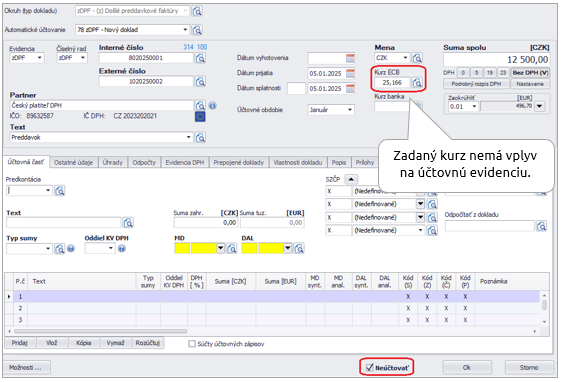
Task: Open lookup for fourth SZČP row
Action: click(x=432, y=231)
